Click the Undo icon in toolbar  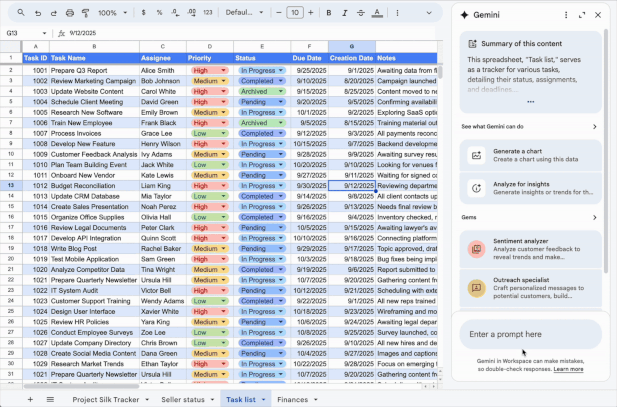tap(37, 13)
